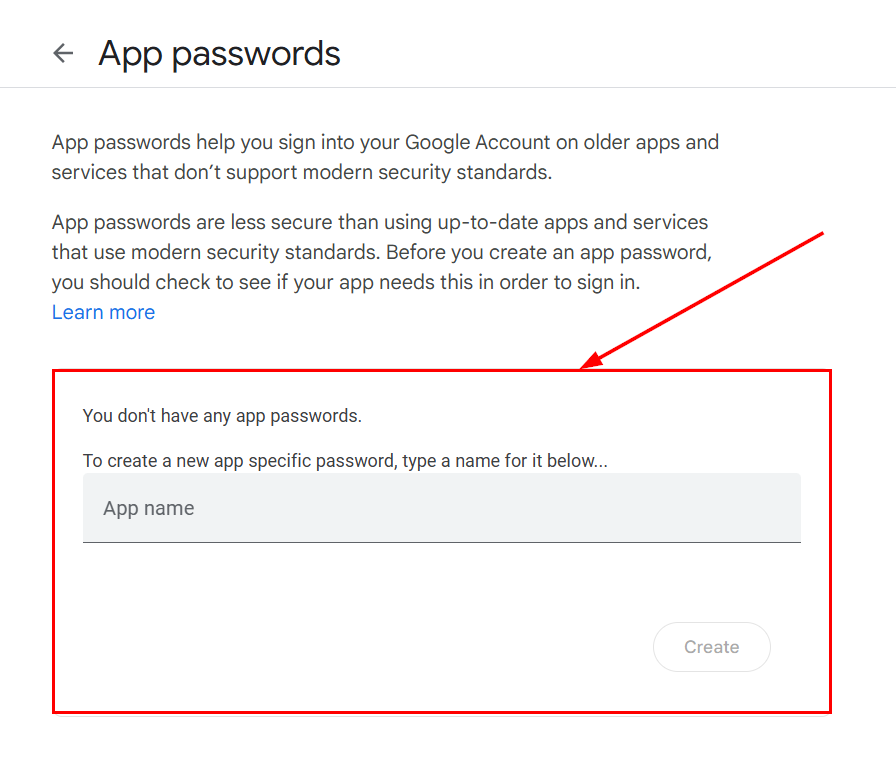Screen dimensions: 896x765
Task: Click the red annotation arrowhead tip
Action: coord(585,367)
